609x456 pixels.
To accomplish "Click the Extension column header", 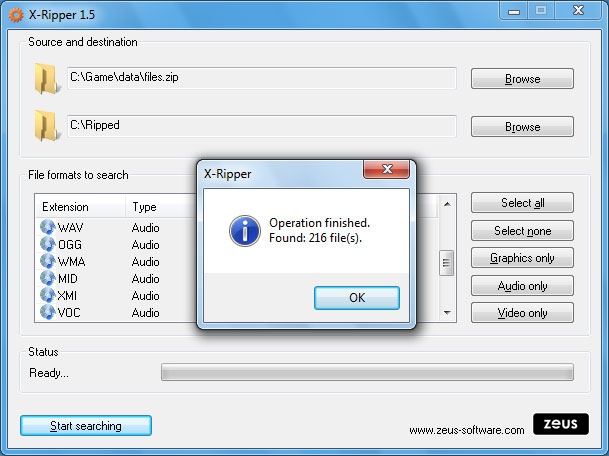I will click(x=80, y=207).
